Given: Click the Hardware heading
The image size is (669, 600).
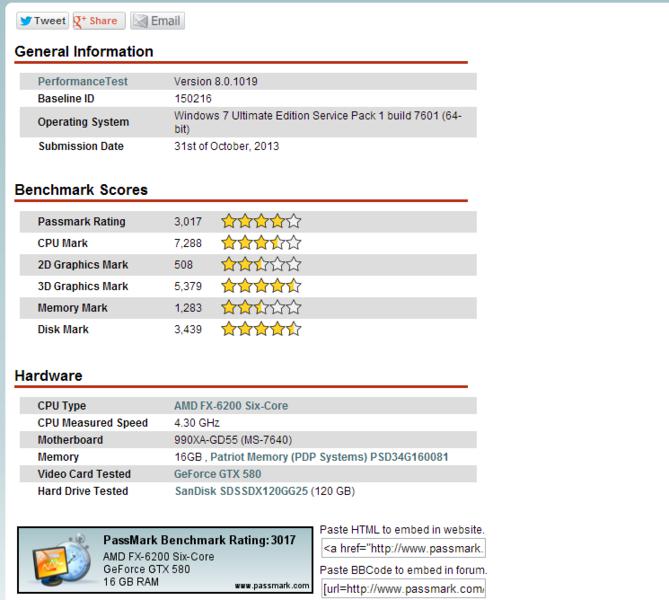Looking at the screenshot, I should pos(49,376).
